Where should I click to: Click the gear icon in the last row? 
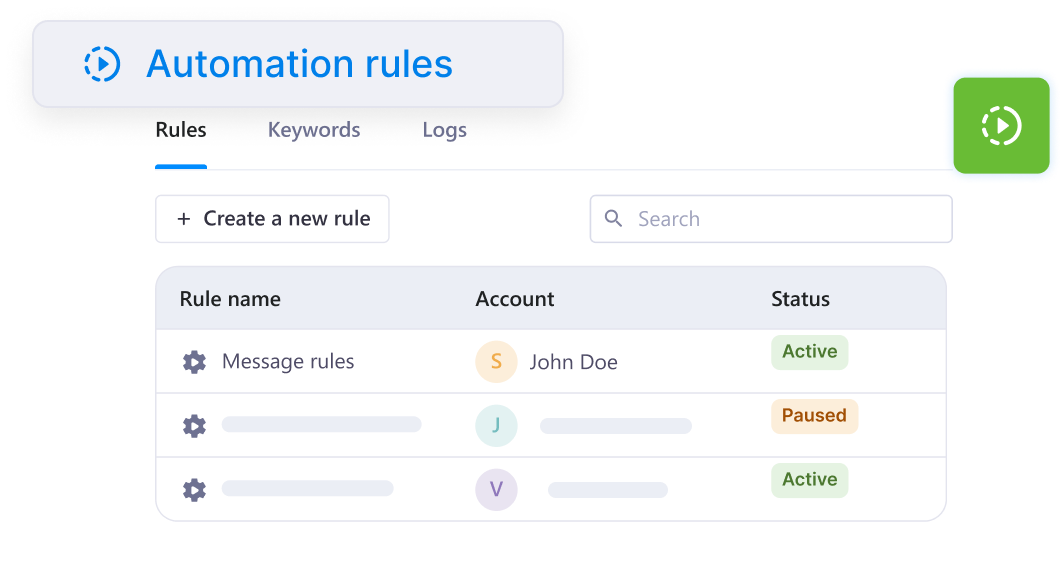pos(194,490)
